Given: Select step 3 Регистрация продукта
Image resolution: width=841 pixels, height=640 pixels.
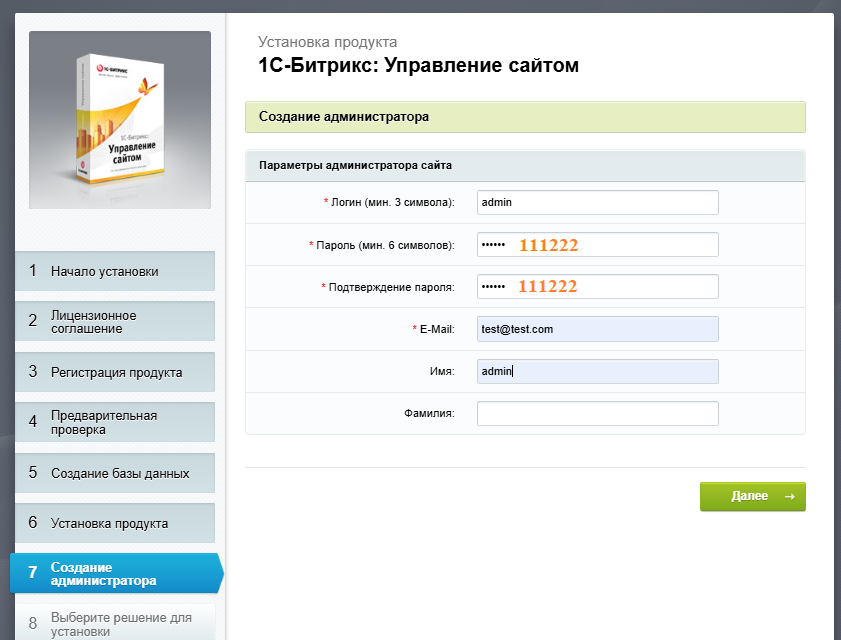Looking at the screenshot, I should click(115, 372).
